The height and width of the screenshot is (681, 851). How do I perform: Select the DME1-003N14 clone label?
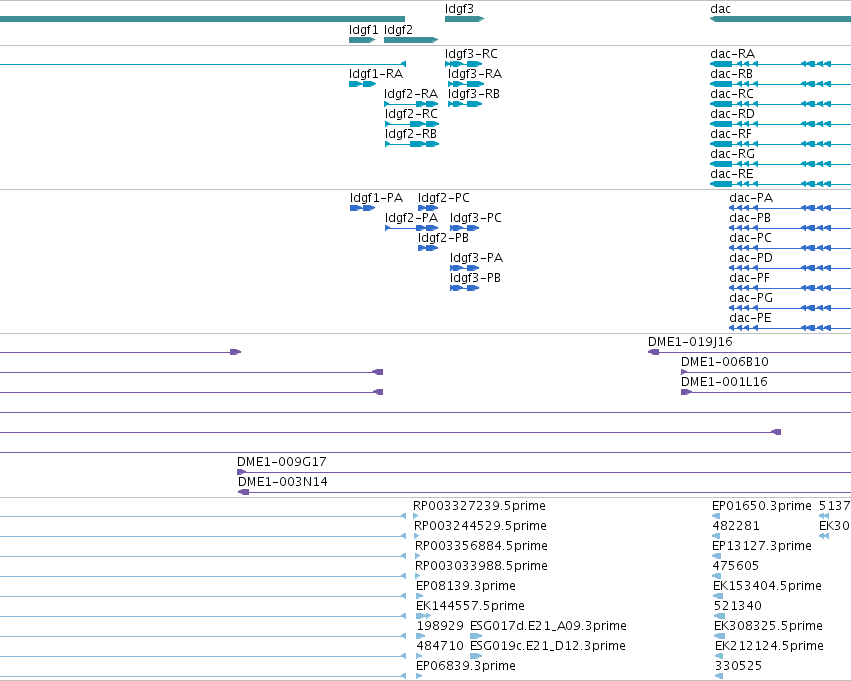pyautogui.click(x=282, y=482)
